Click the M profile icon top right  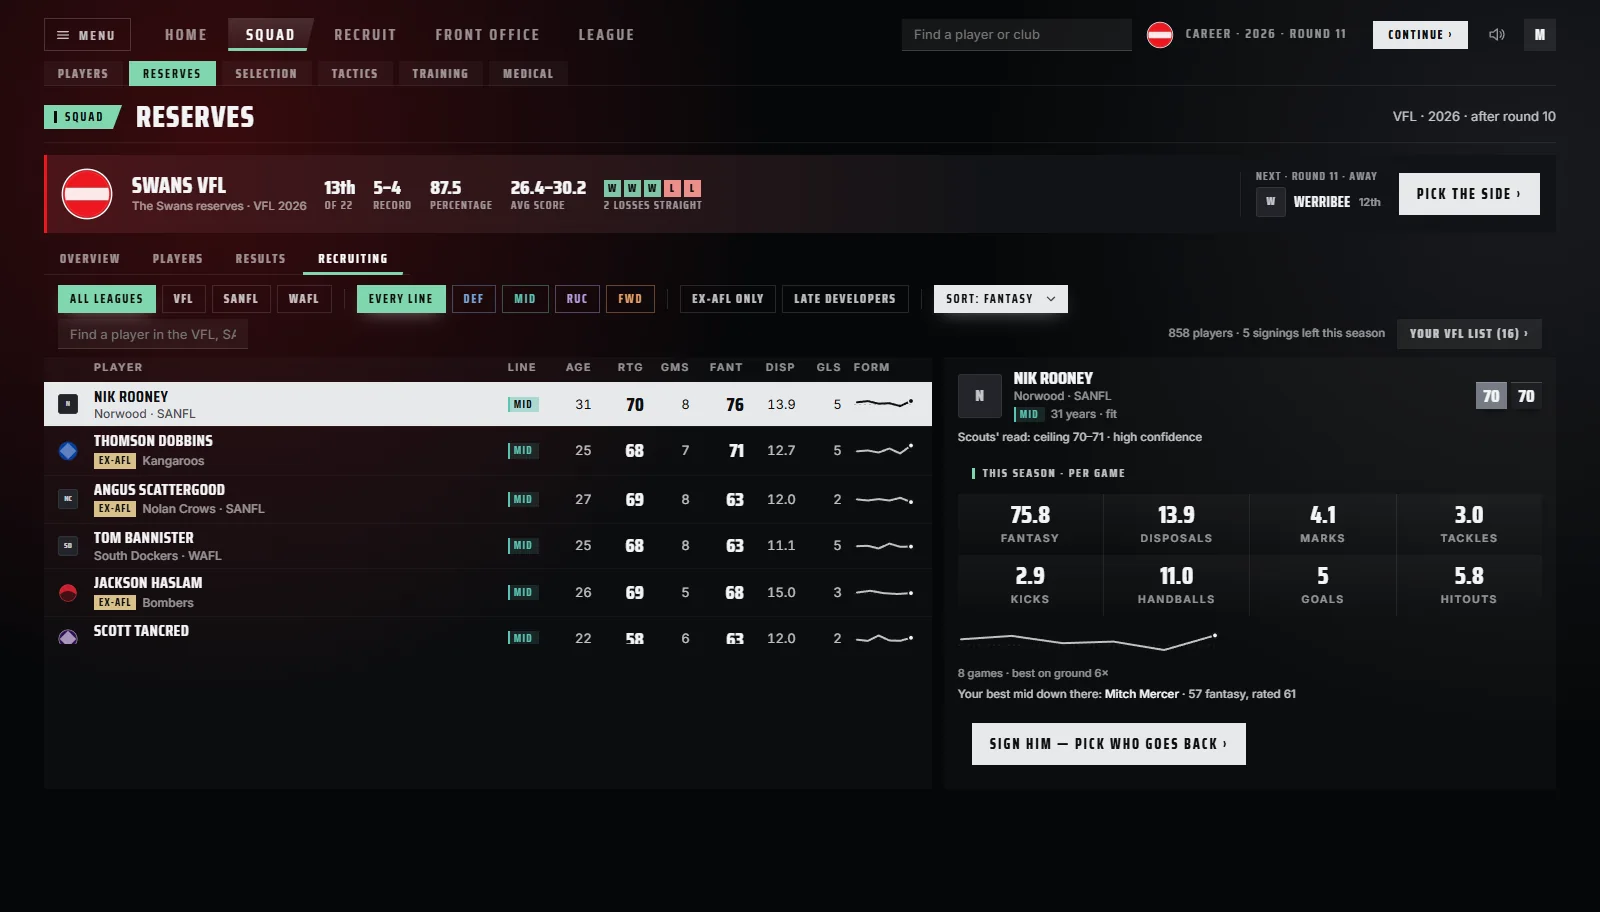tap(1540, 35)
